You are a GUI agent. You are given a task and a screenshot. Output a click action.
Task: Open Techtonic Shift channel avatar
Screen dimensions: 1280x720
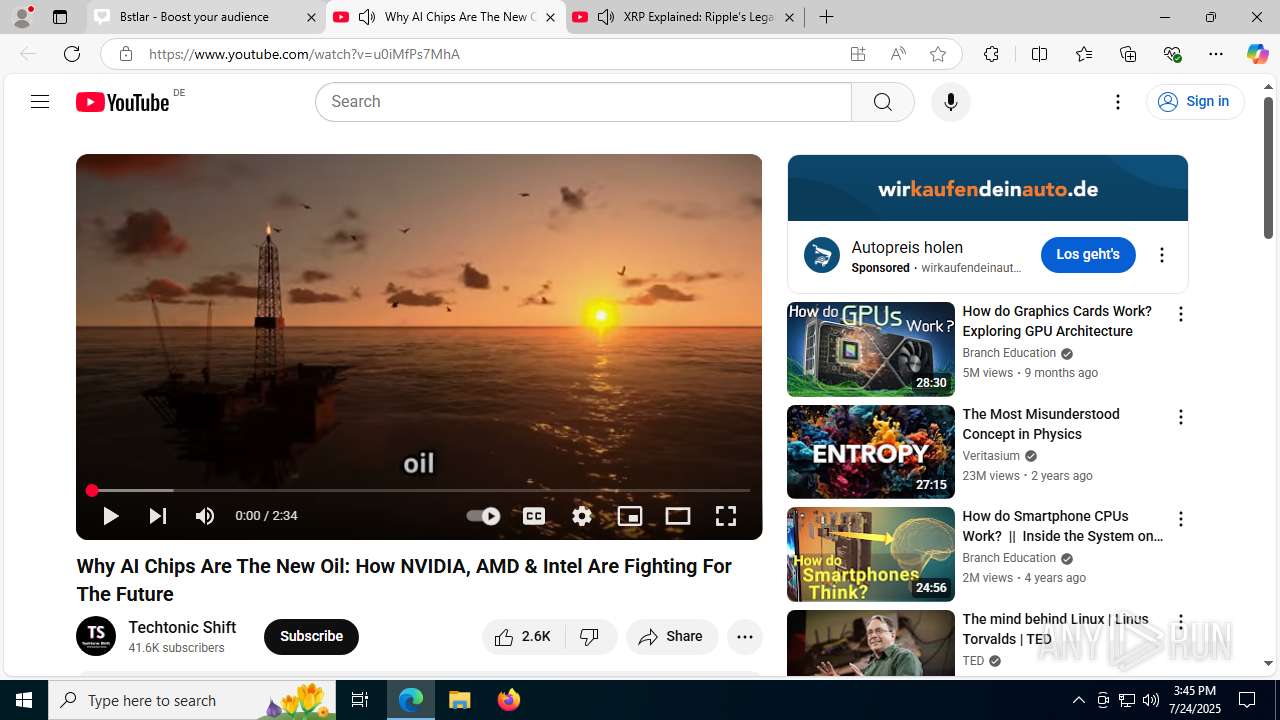(x=96, y=636)
